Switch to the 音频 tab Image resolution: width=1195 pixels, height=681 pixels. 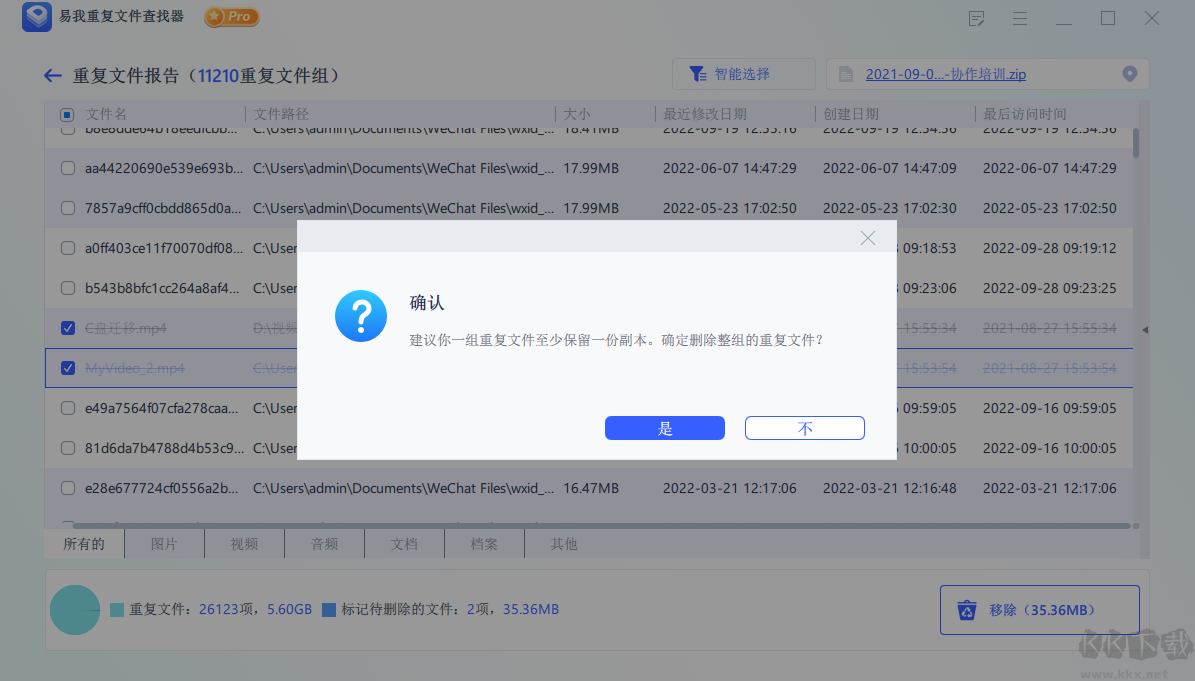click(x=324, y=544)
